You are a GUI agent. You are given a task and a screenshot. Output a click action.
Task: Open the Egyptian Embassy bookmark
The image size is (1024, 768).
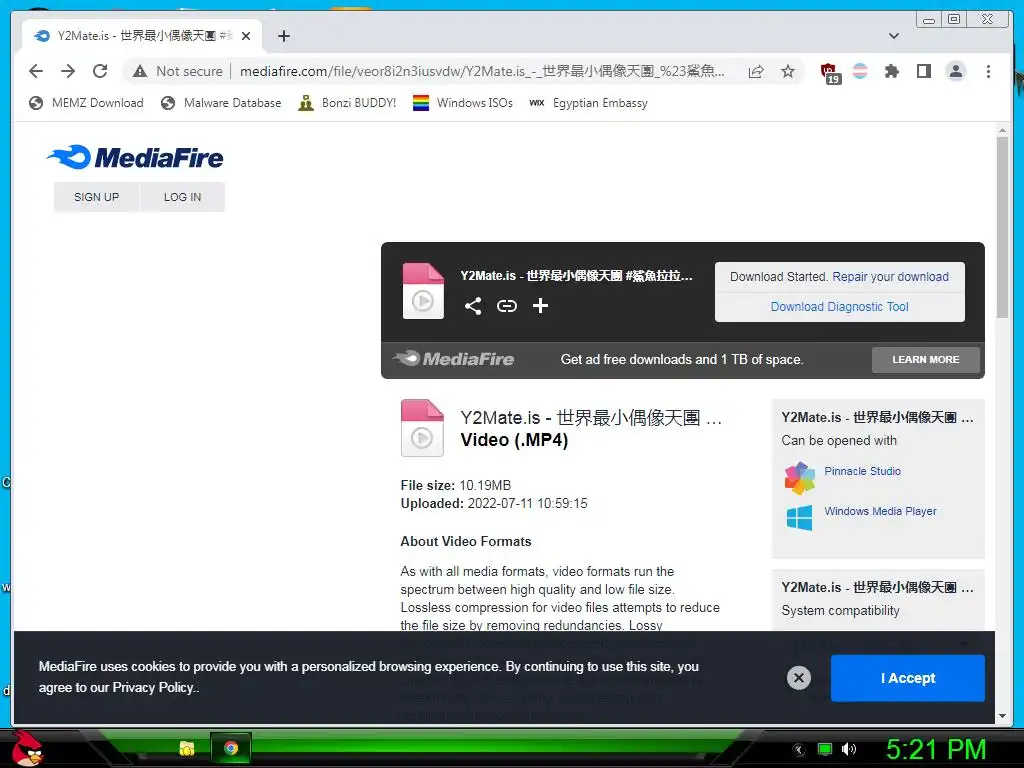click(x=588, y=103)
